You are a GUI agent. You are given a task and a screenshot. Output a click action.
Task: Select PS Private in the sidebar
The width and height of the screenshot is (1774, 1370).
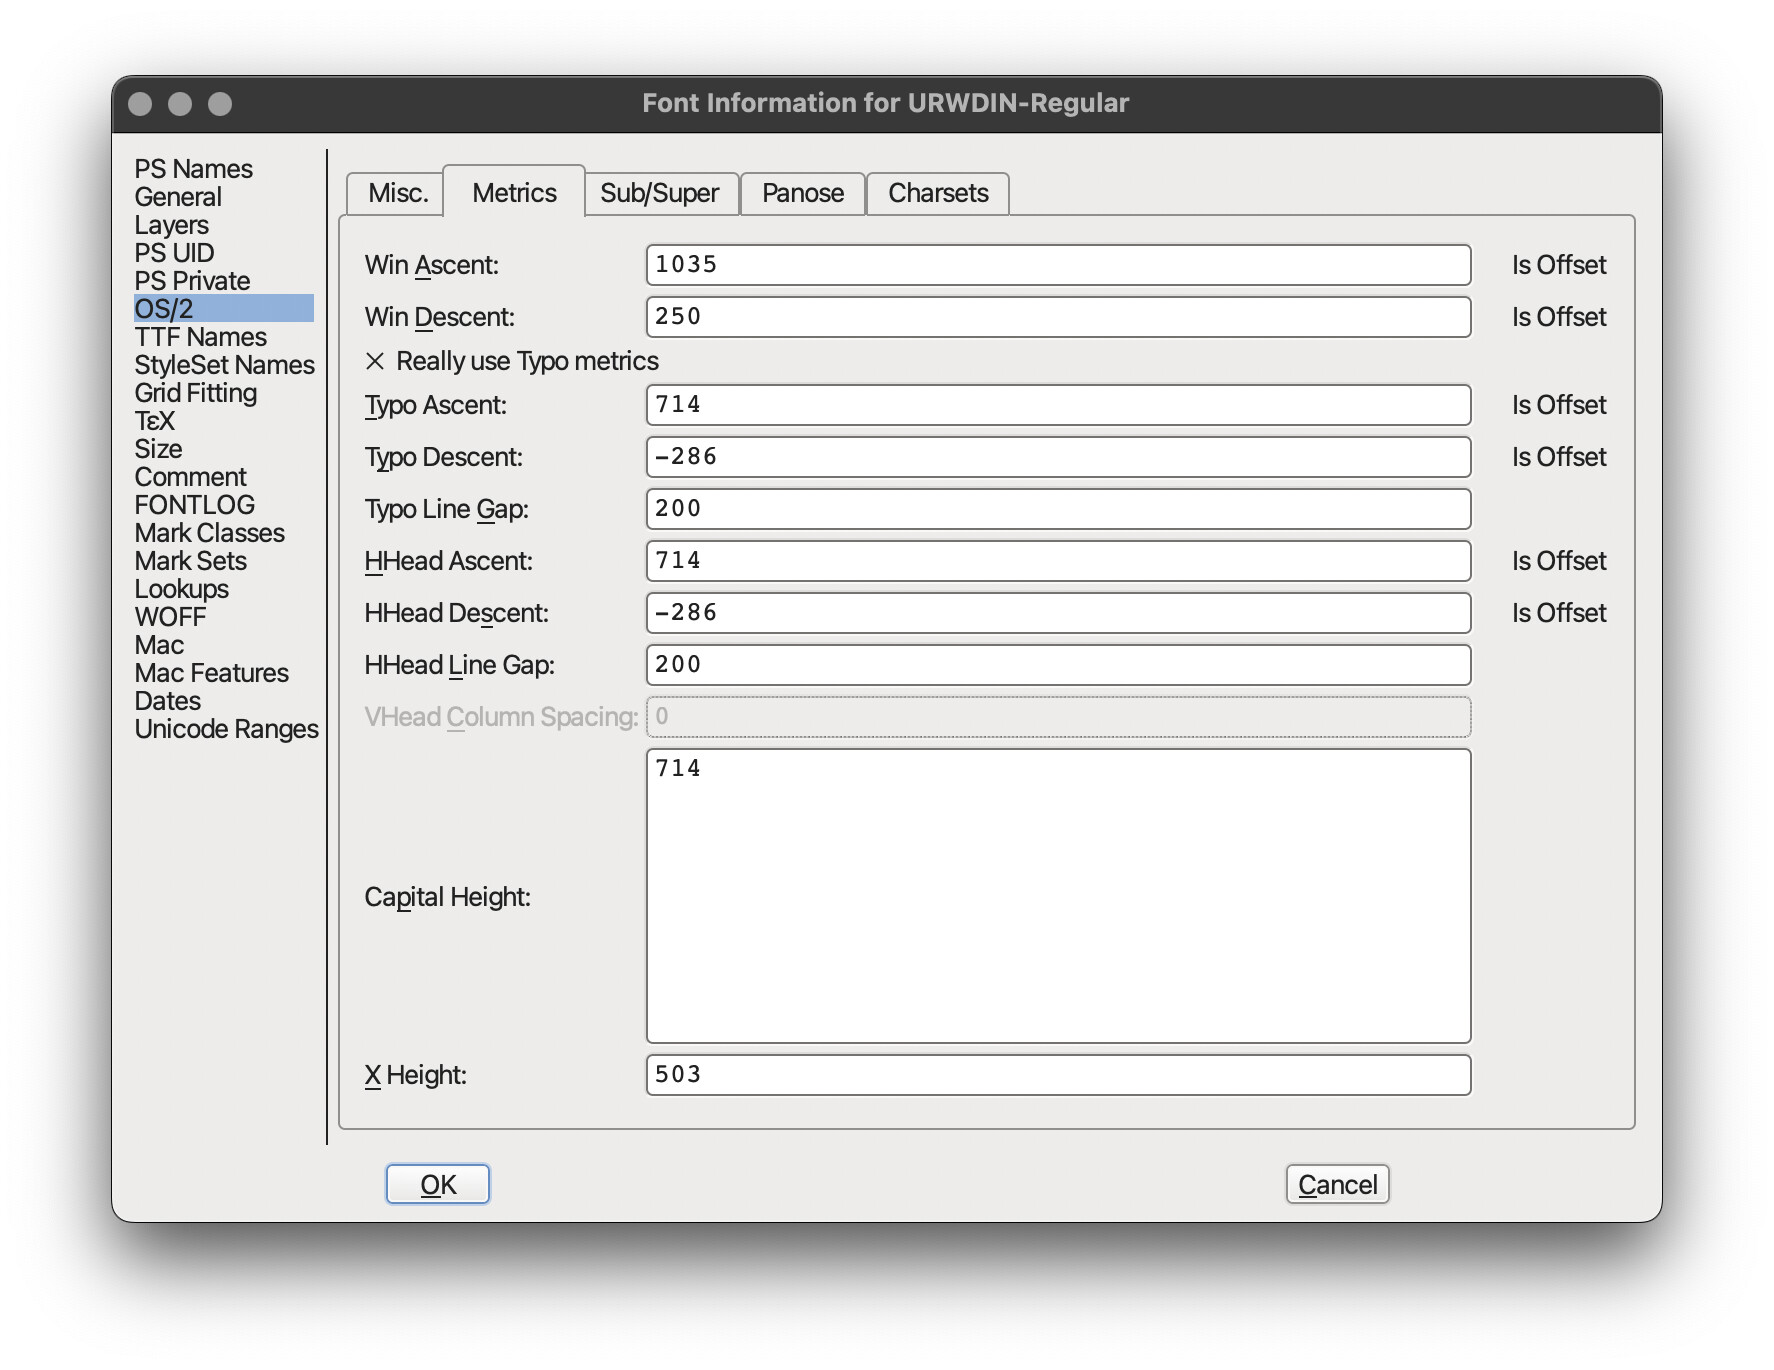click(x=192, y=281)
